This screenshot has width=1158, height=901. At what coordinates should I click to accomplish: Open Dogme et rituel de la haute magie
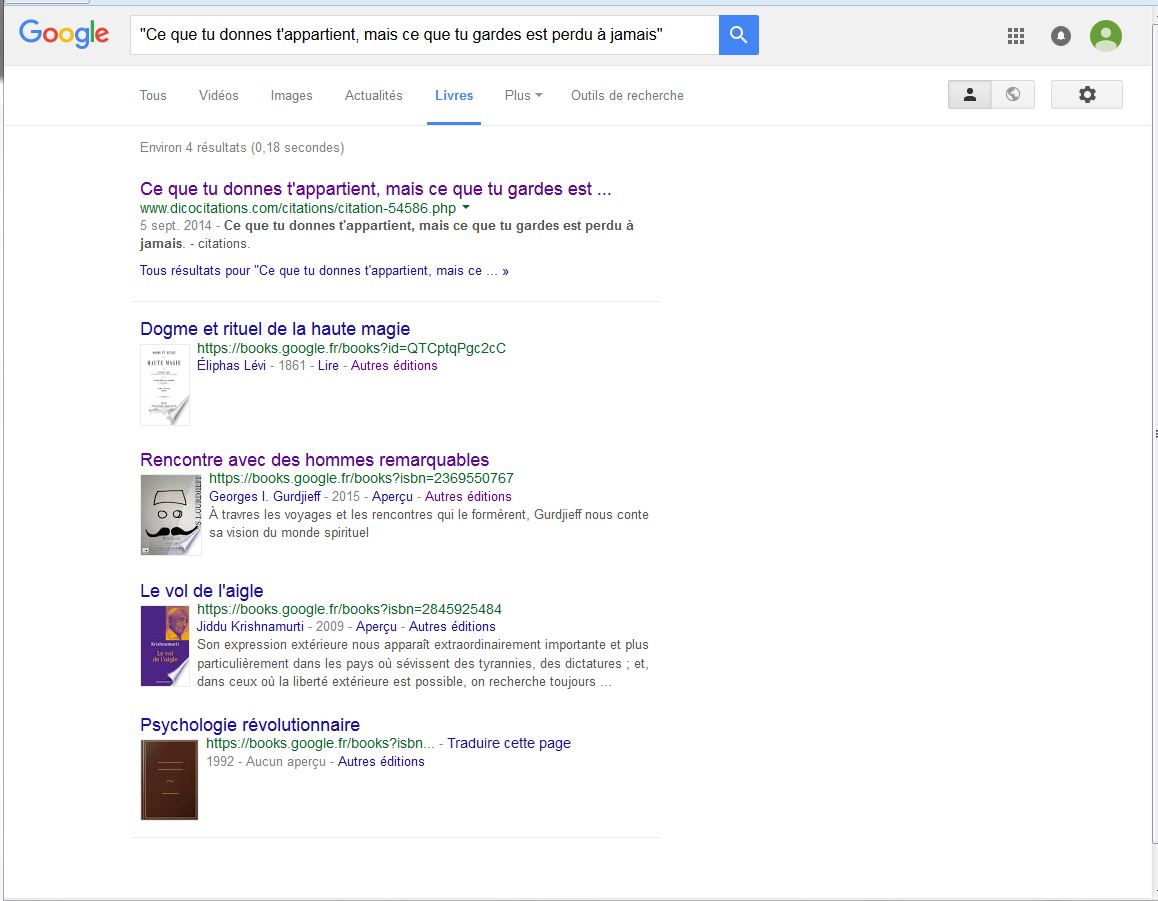(x=275, y=329)
